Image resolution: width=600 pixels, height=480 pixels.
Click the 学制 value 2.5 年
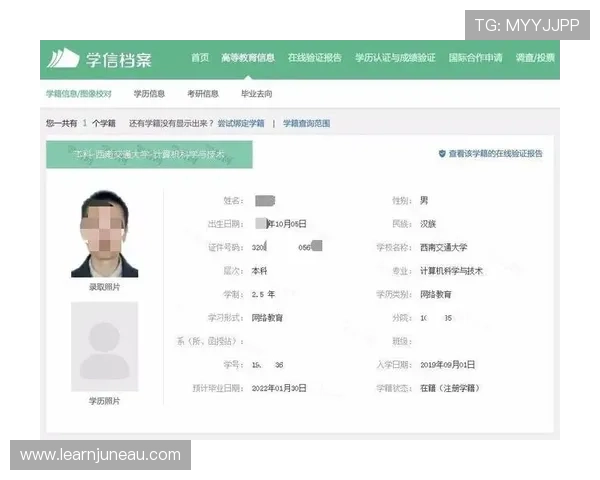(x=263, y=294)
